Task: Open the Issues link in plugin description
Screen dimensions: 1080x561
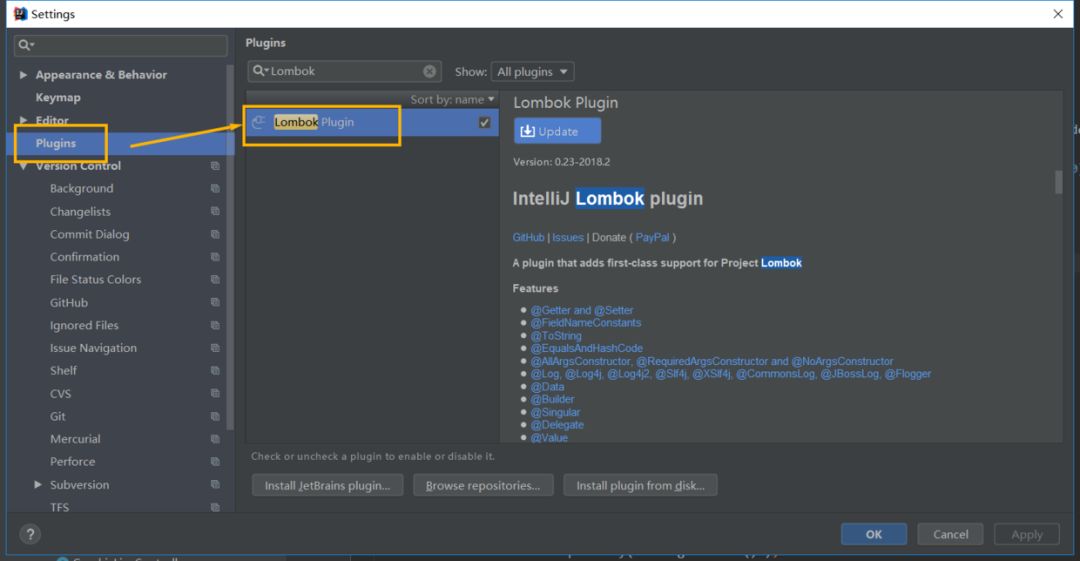Action: 568,237
